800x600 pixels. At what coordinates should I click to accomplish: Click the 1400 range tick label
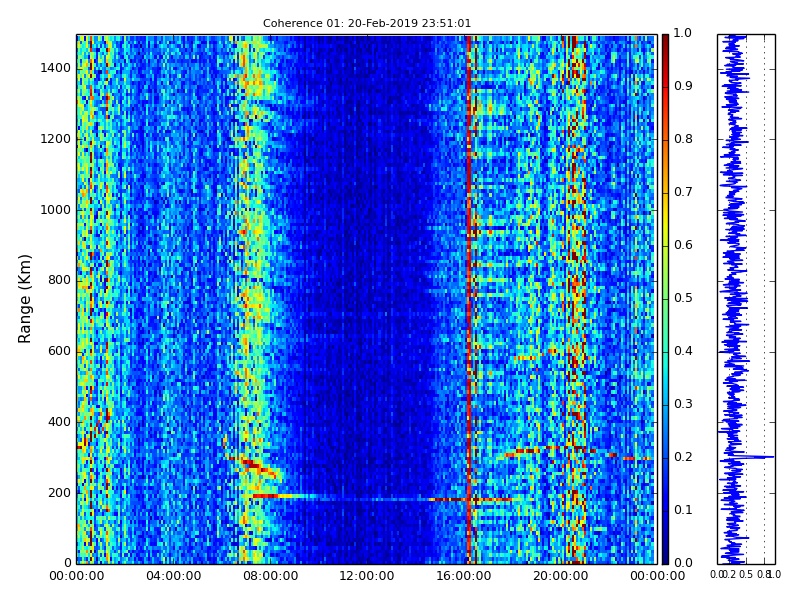pyautogui.click(x=56, y=68)
